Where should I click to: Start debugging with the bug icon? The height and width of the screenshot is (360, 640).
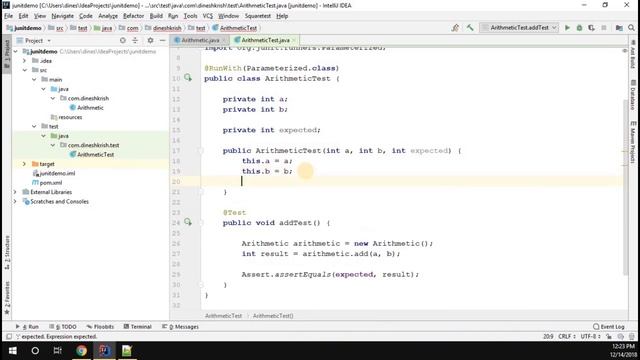coord(579,28)
